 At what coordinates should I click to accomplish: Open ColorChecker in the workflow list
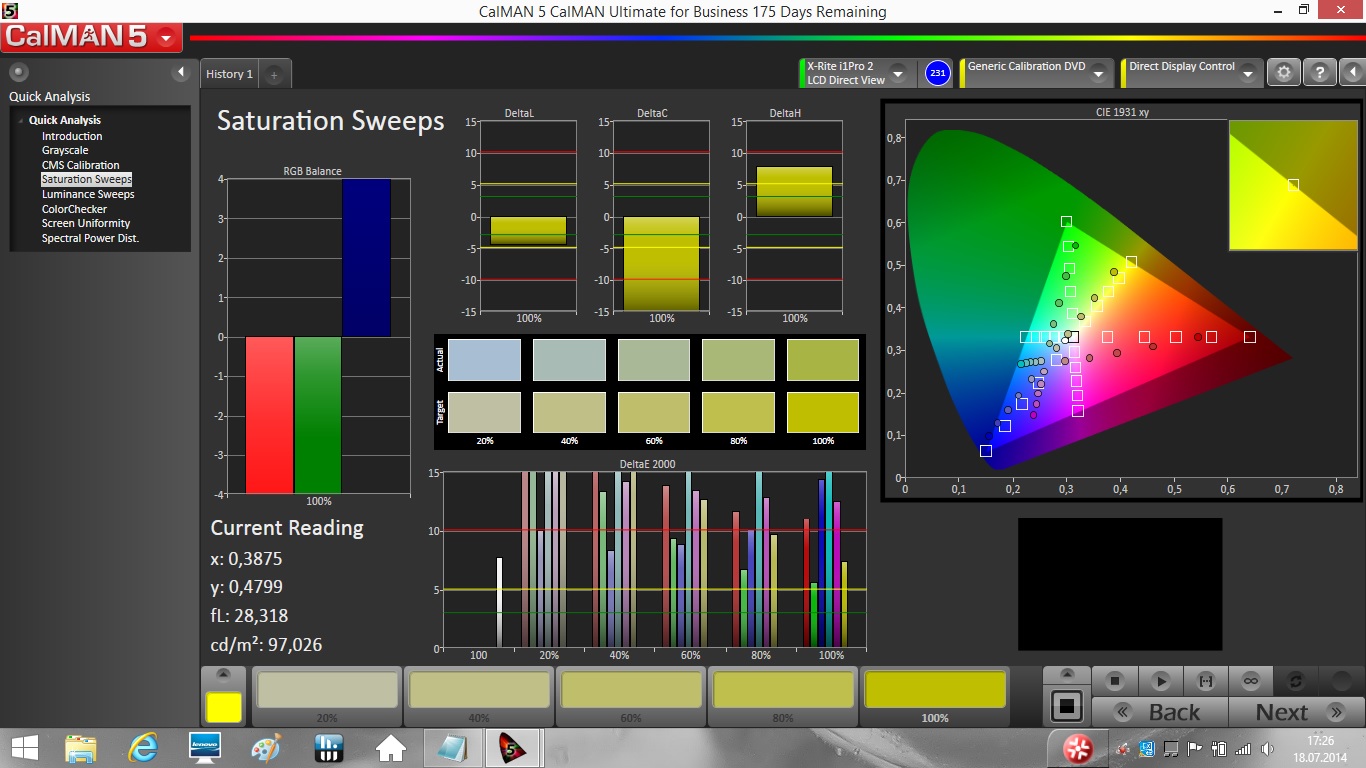click(74, 209)
